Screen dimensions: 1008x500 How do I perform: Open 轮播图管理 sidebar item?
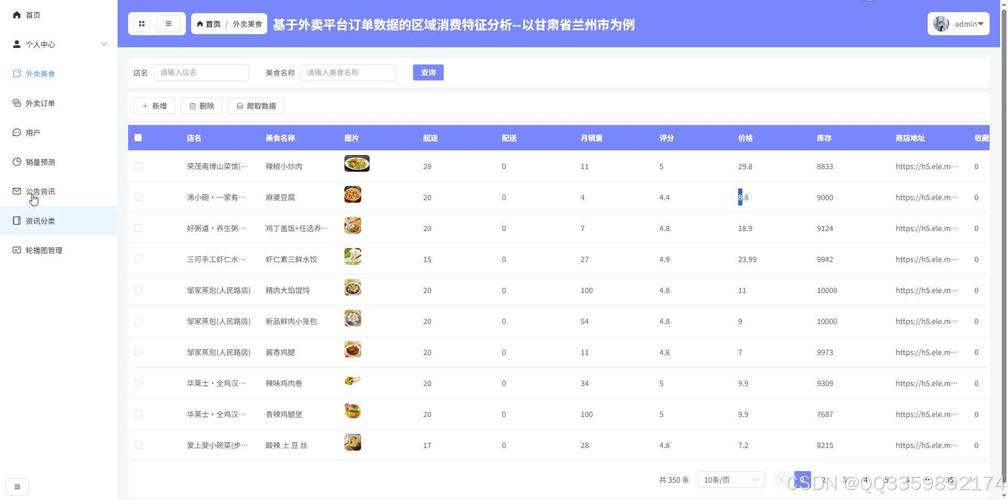tap(58, 251)
